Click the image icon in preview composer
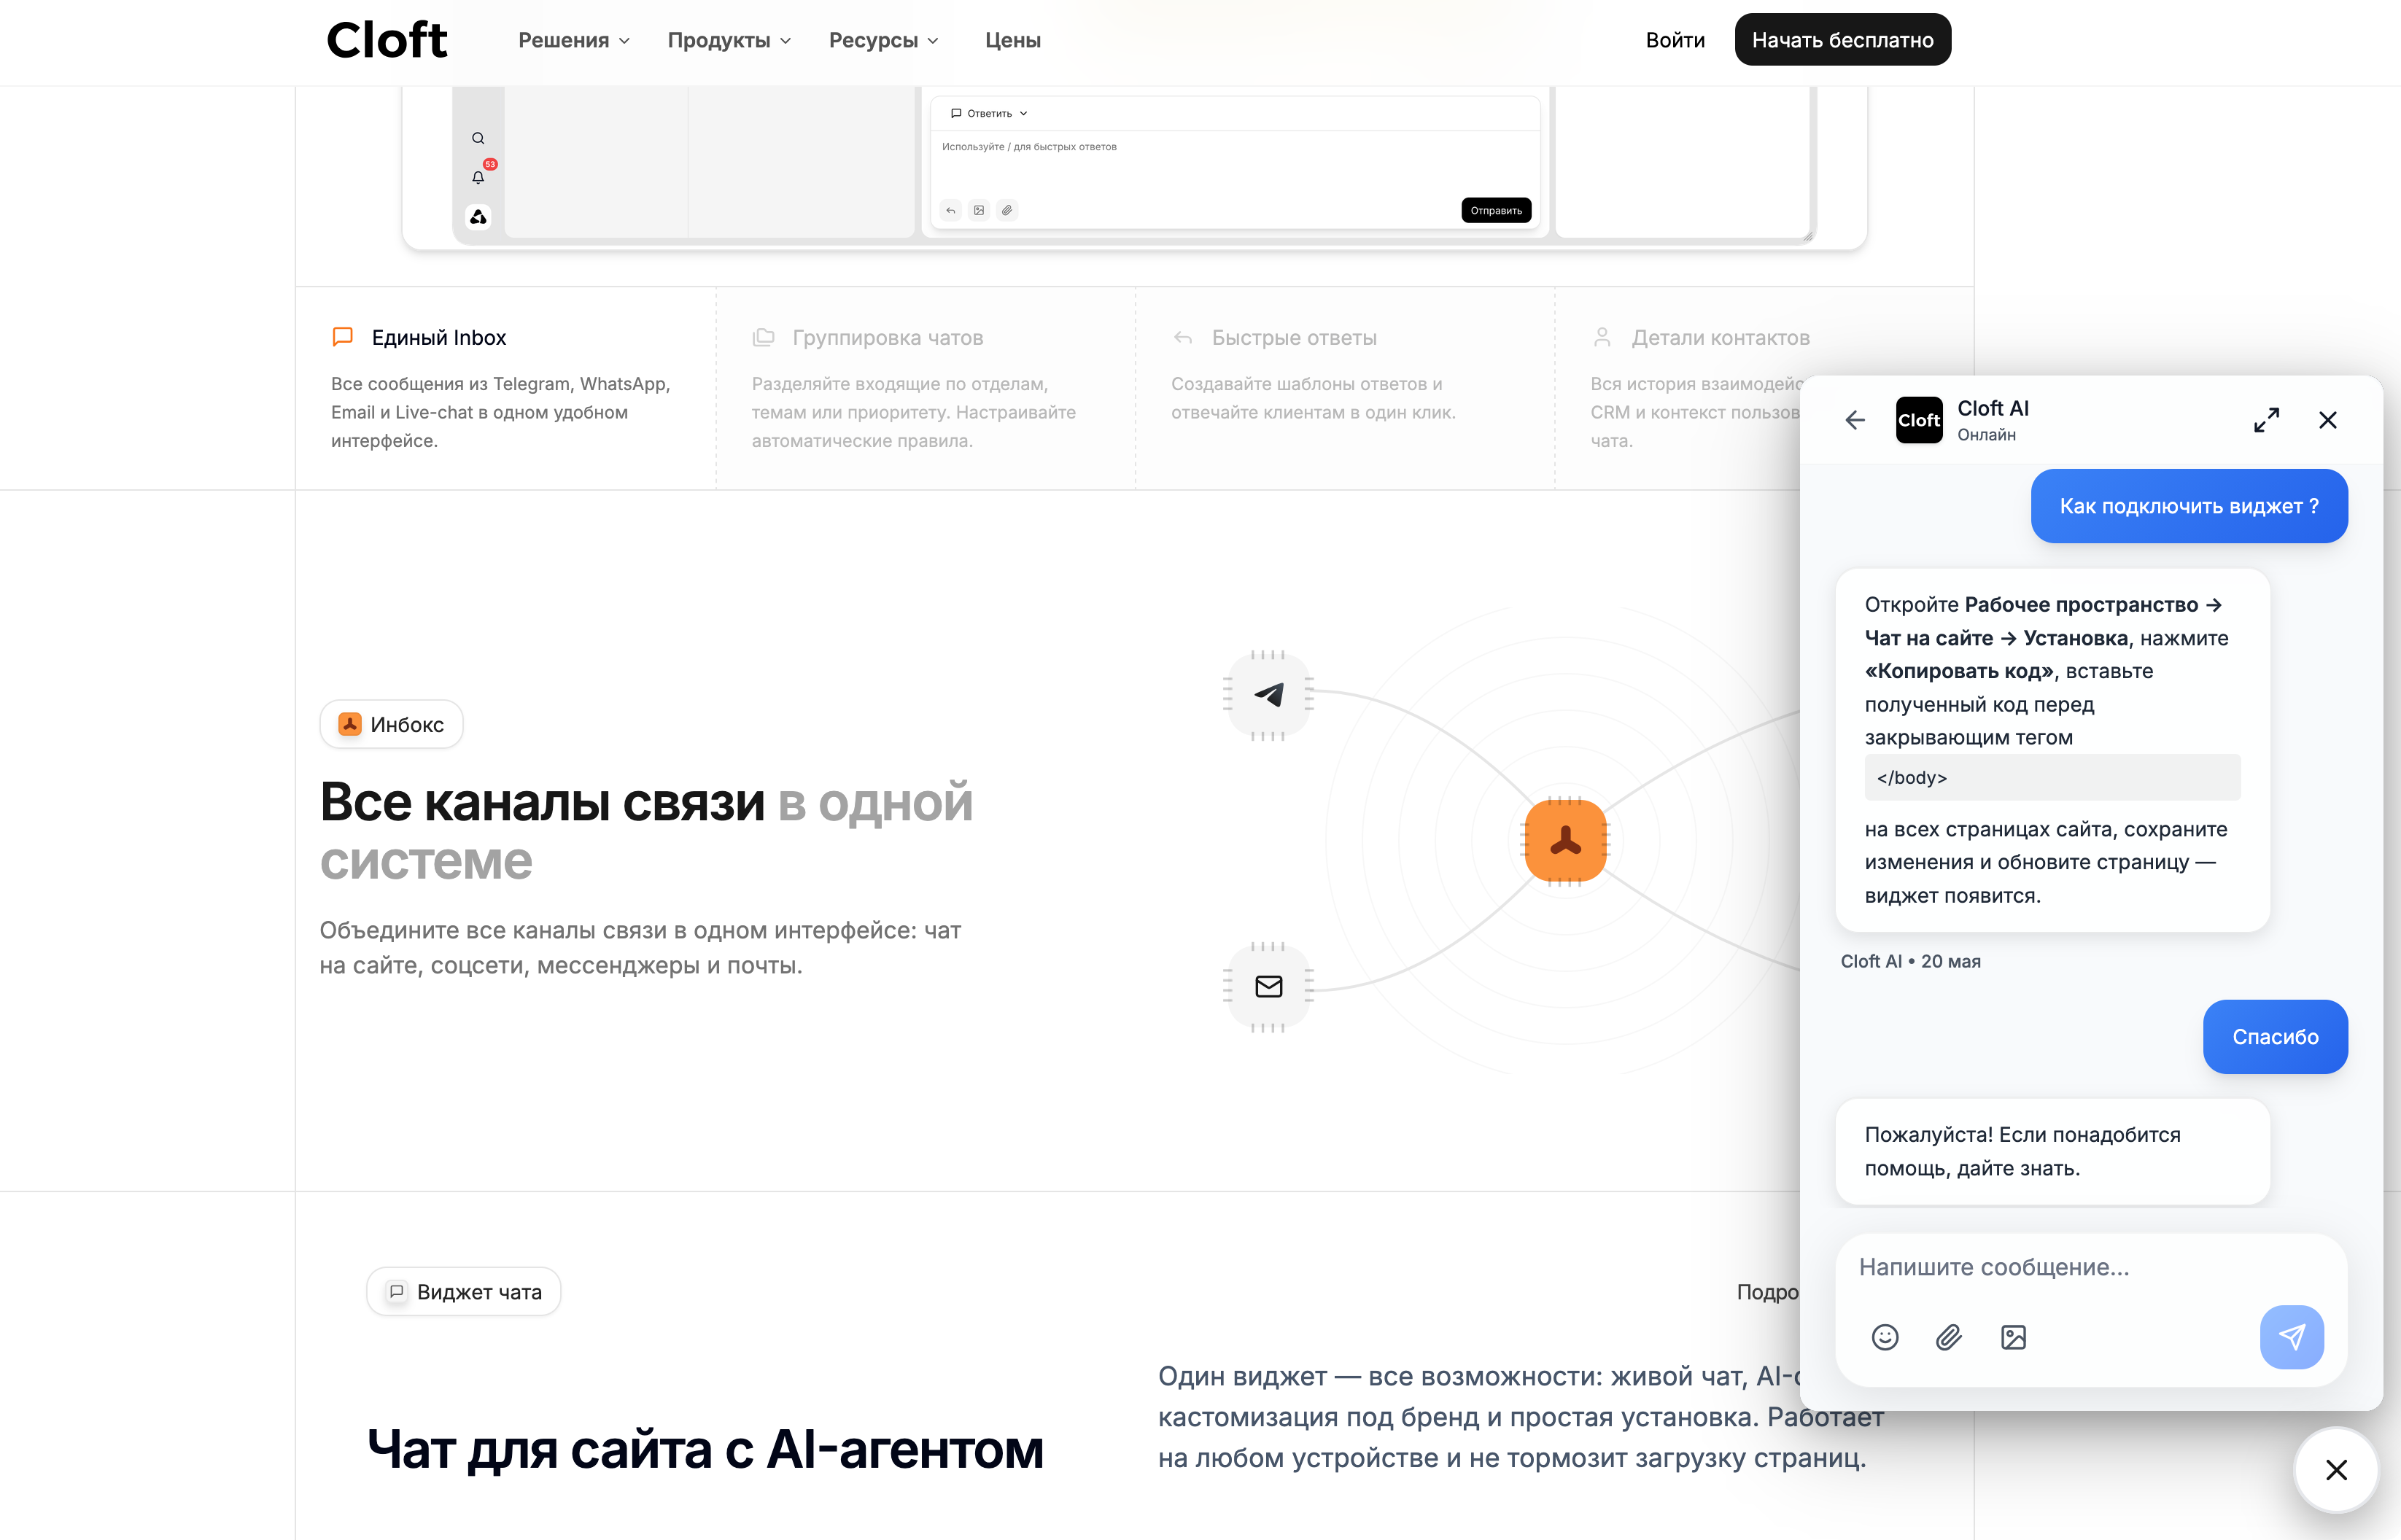The height and width of the screenshot is (1540, 2401). tap(979, 210)
